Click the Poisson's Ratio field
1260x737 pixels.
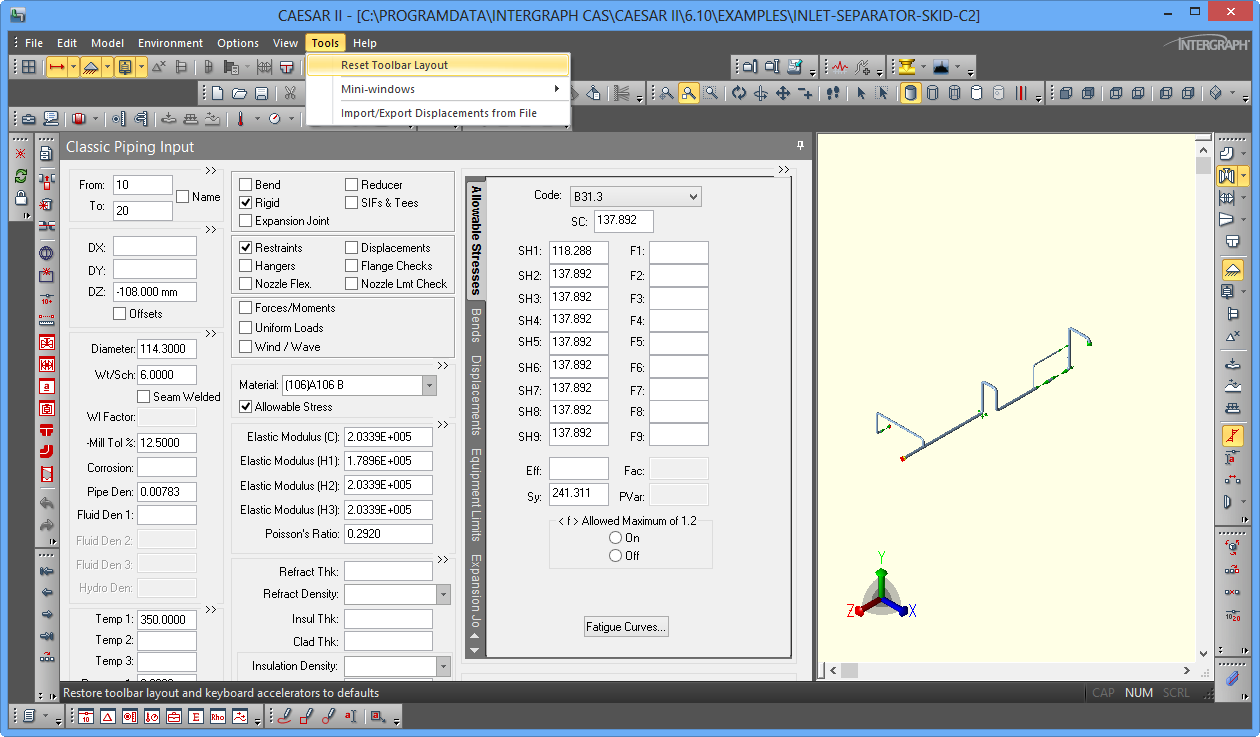tap(388, 534)
